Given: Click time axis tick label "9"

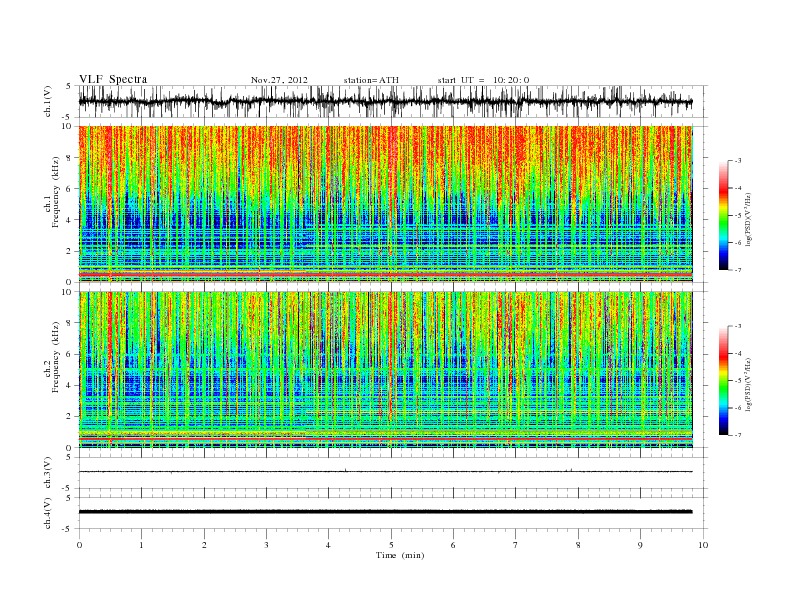Looking at the screenshot, I should 640,545.
